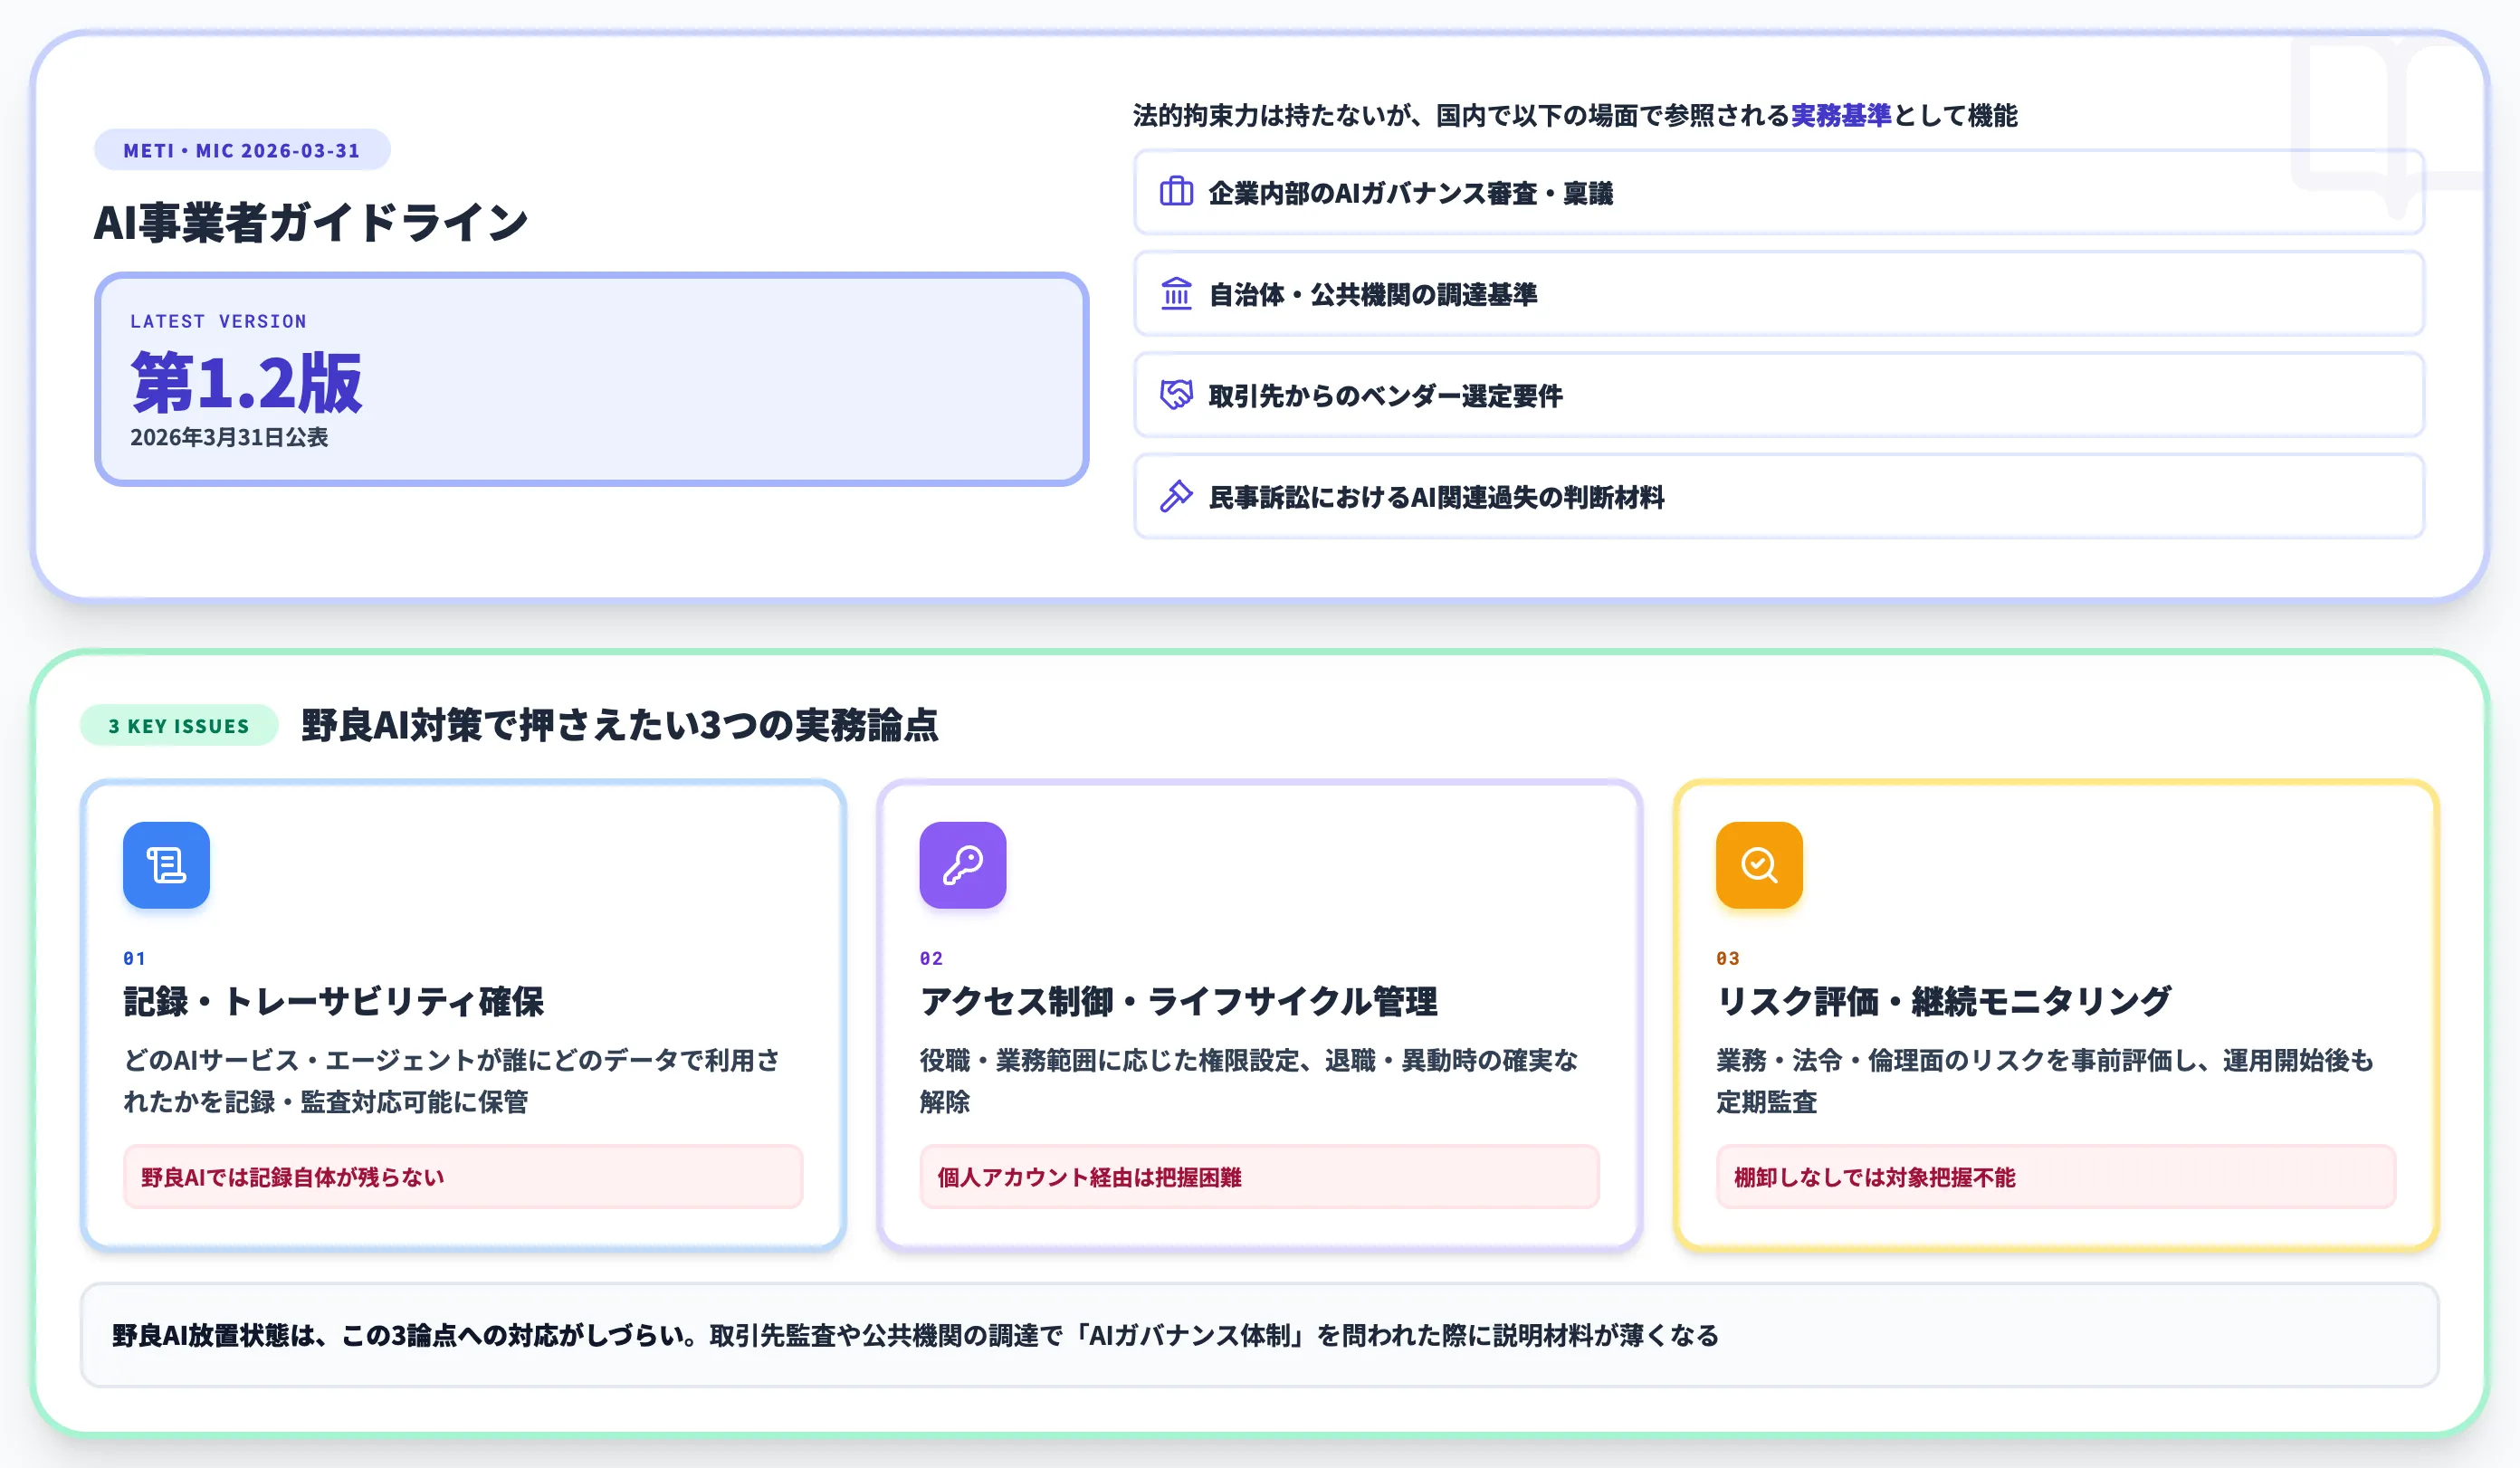Click the LATEST VERSION label

(x=218, y=321)
